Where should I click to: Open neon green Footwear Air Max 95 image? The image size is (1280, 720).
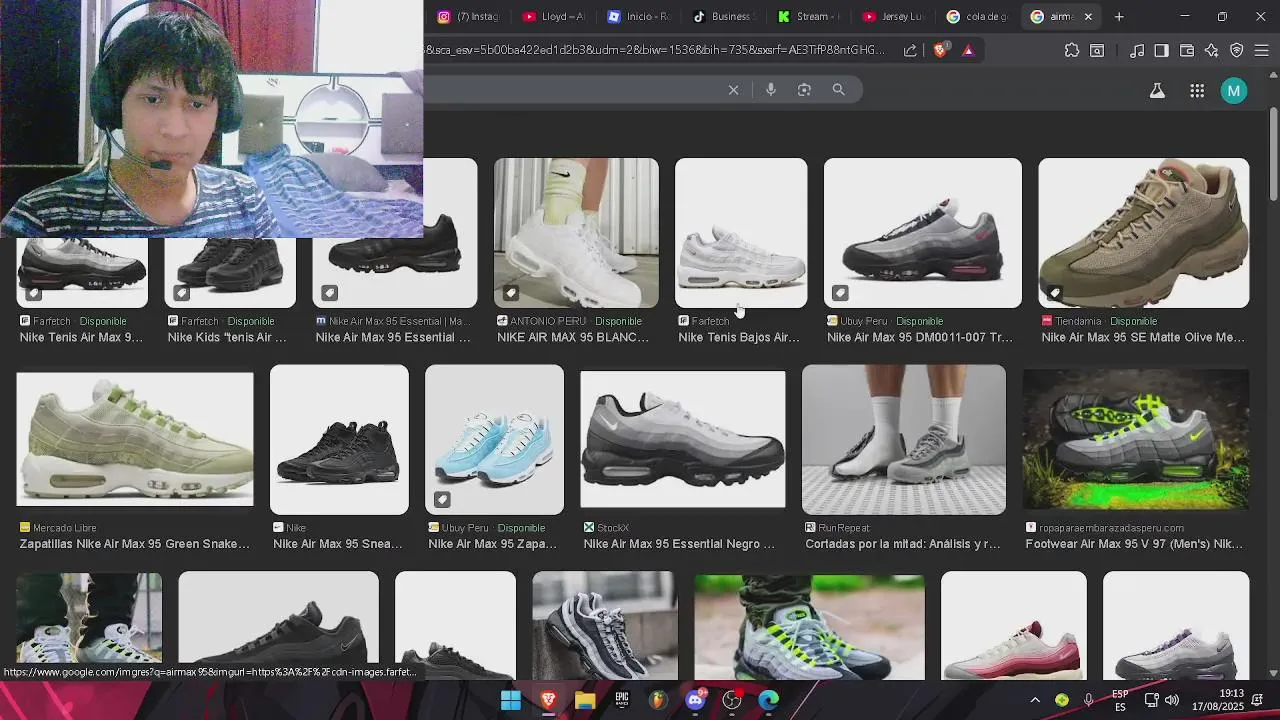[1136, 440]
